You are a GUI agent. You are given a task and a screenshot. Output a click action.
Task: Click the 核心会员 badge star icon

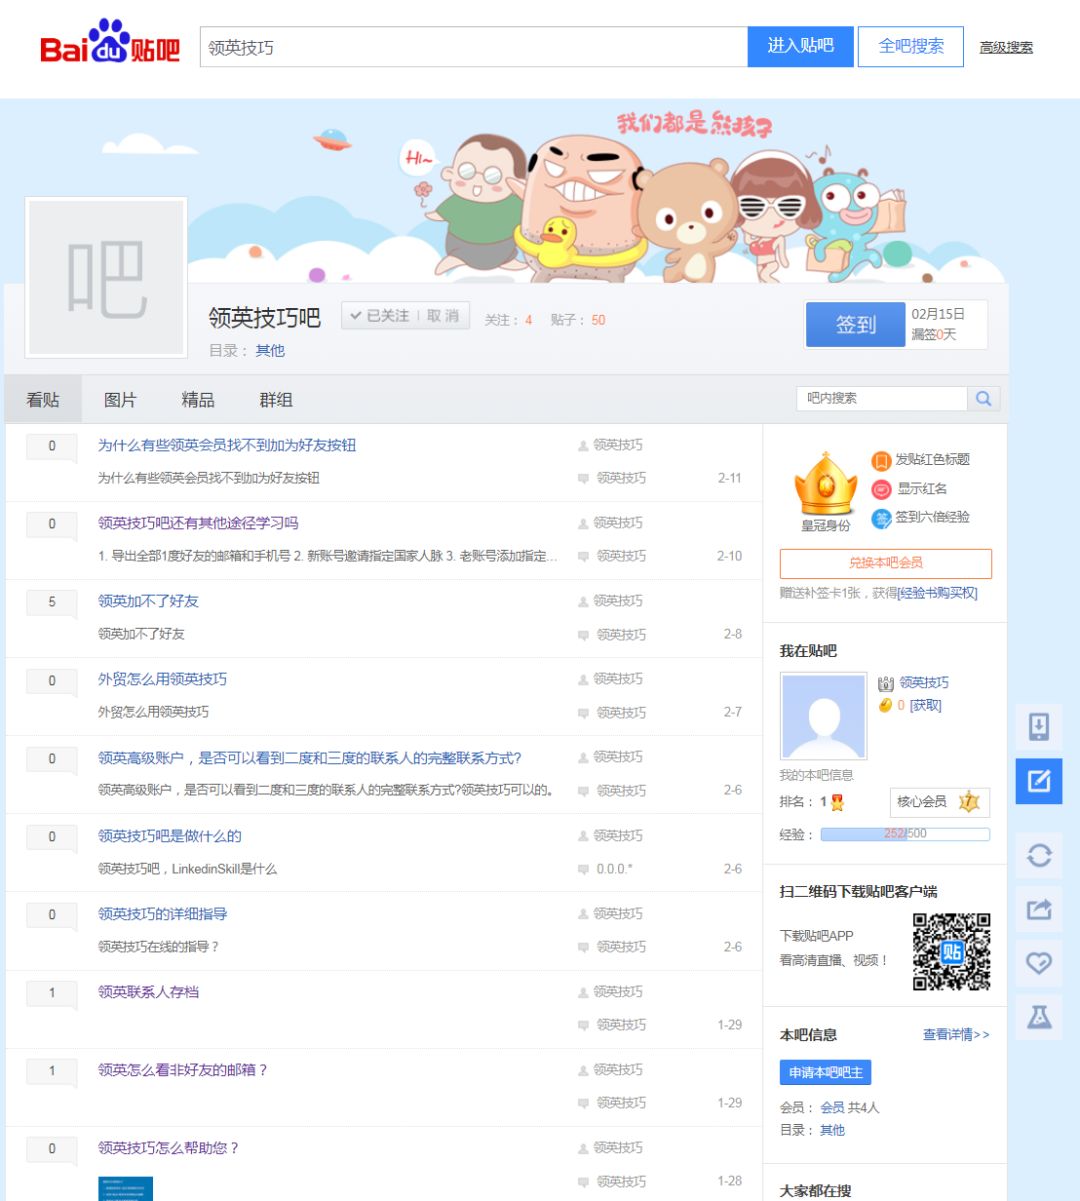point(968,802)
